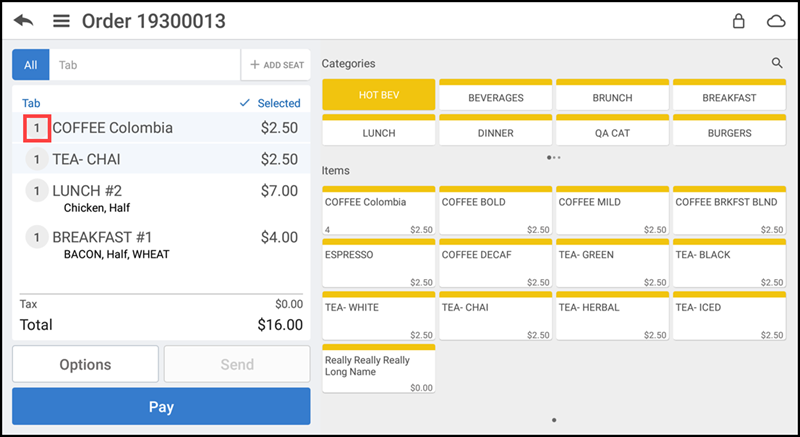The image size is (800, 437).
Task: Open the BREAKFAST category
Action: click(730, 95)
